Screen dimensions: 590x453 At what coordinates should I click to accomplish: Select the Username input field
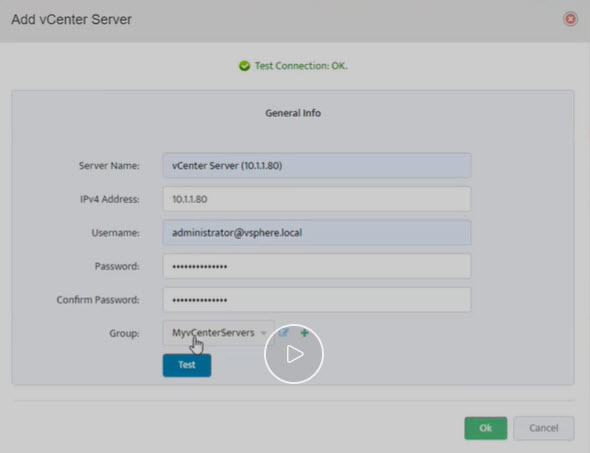317,233
